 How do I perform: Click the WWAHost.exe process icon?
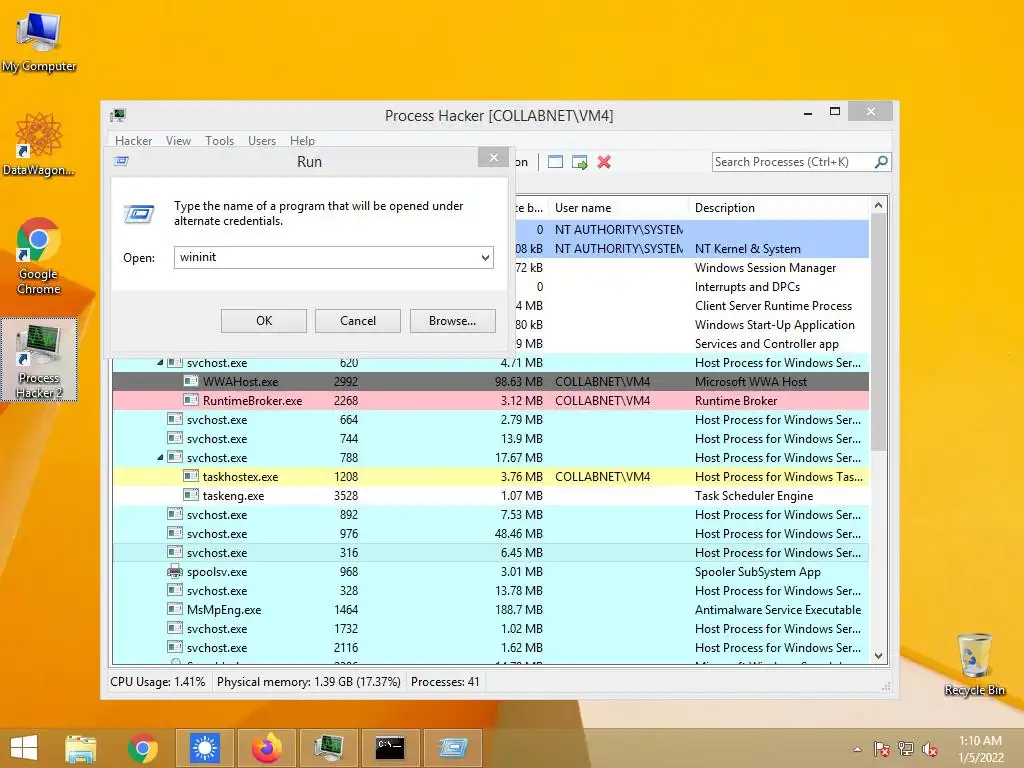[x=191, y=381]
